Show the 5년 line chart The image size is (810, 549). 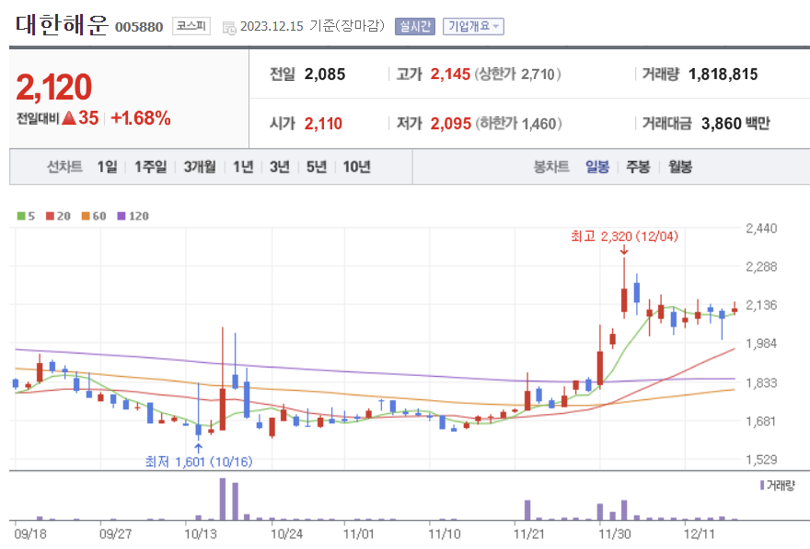[x=316, y=167]
